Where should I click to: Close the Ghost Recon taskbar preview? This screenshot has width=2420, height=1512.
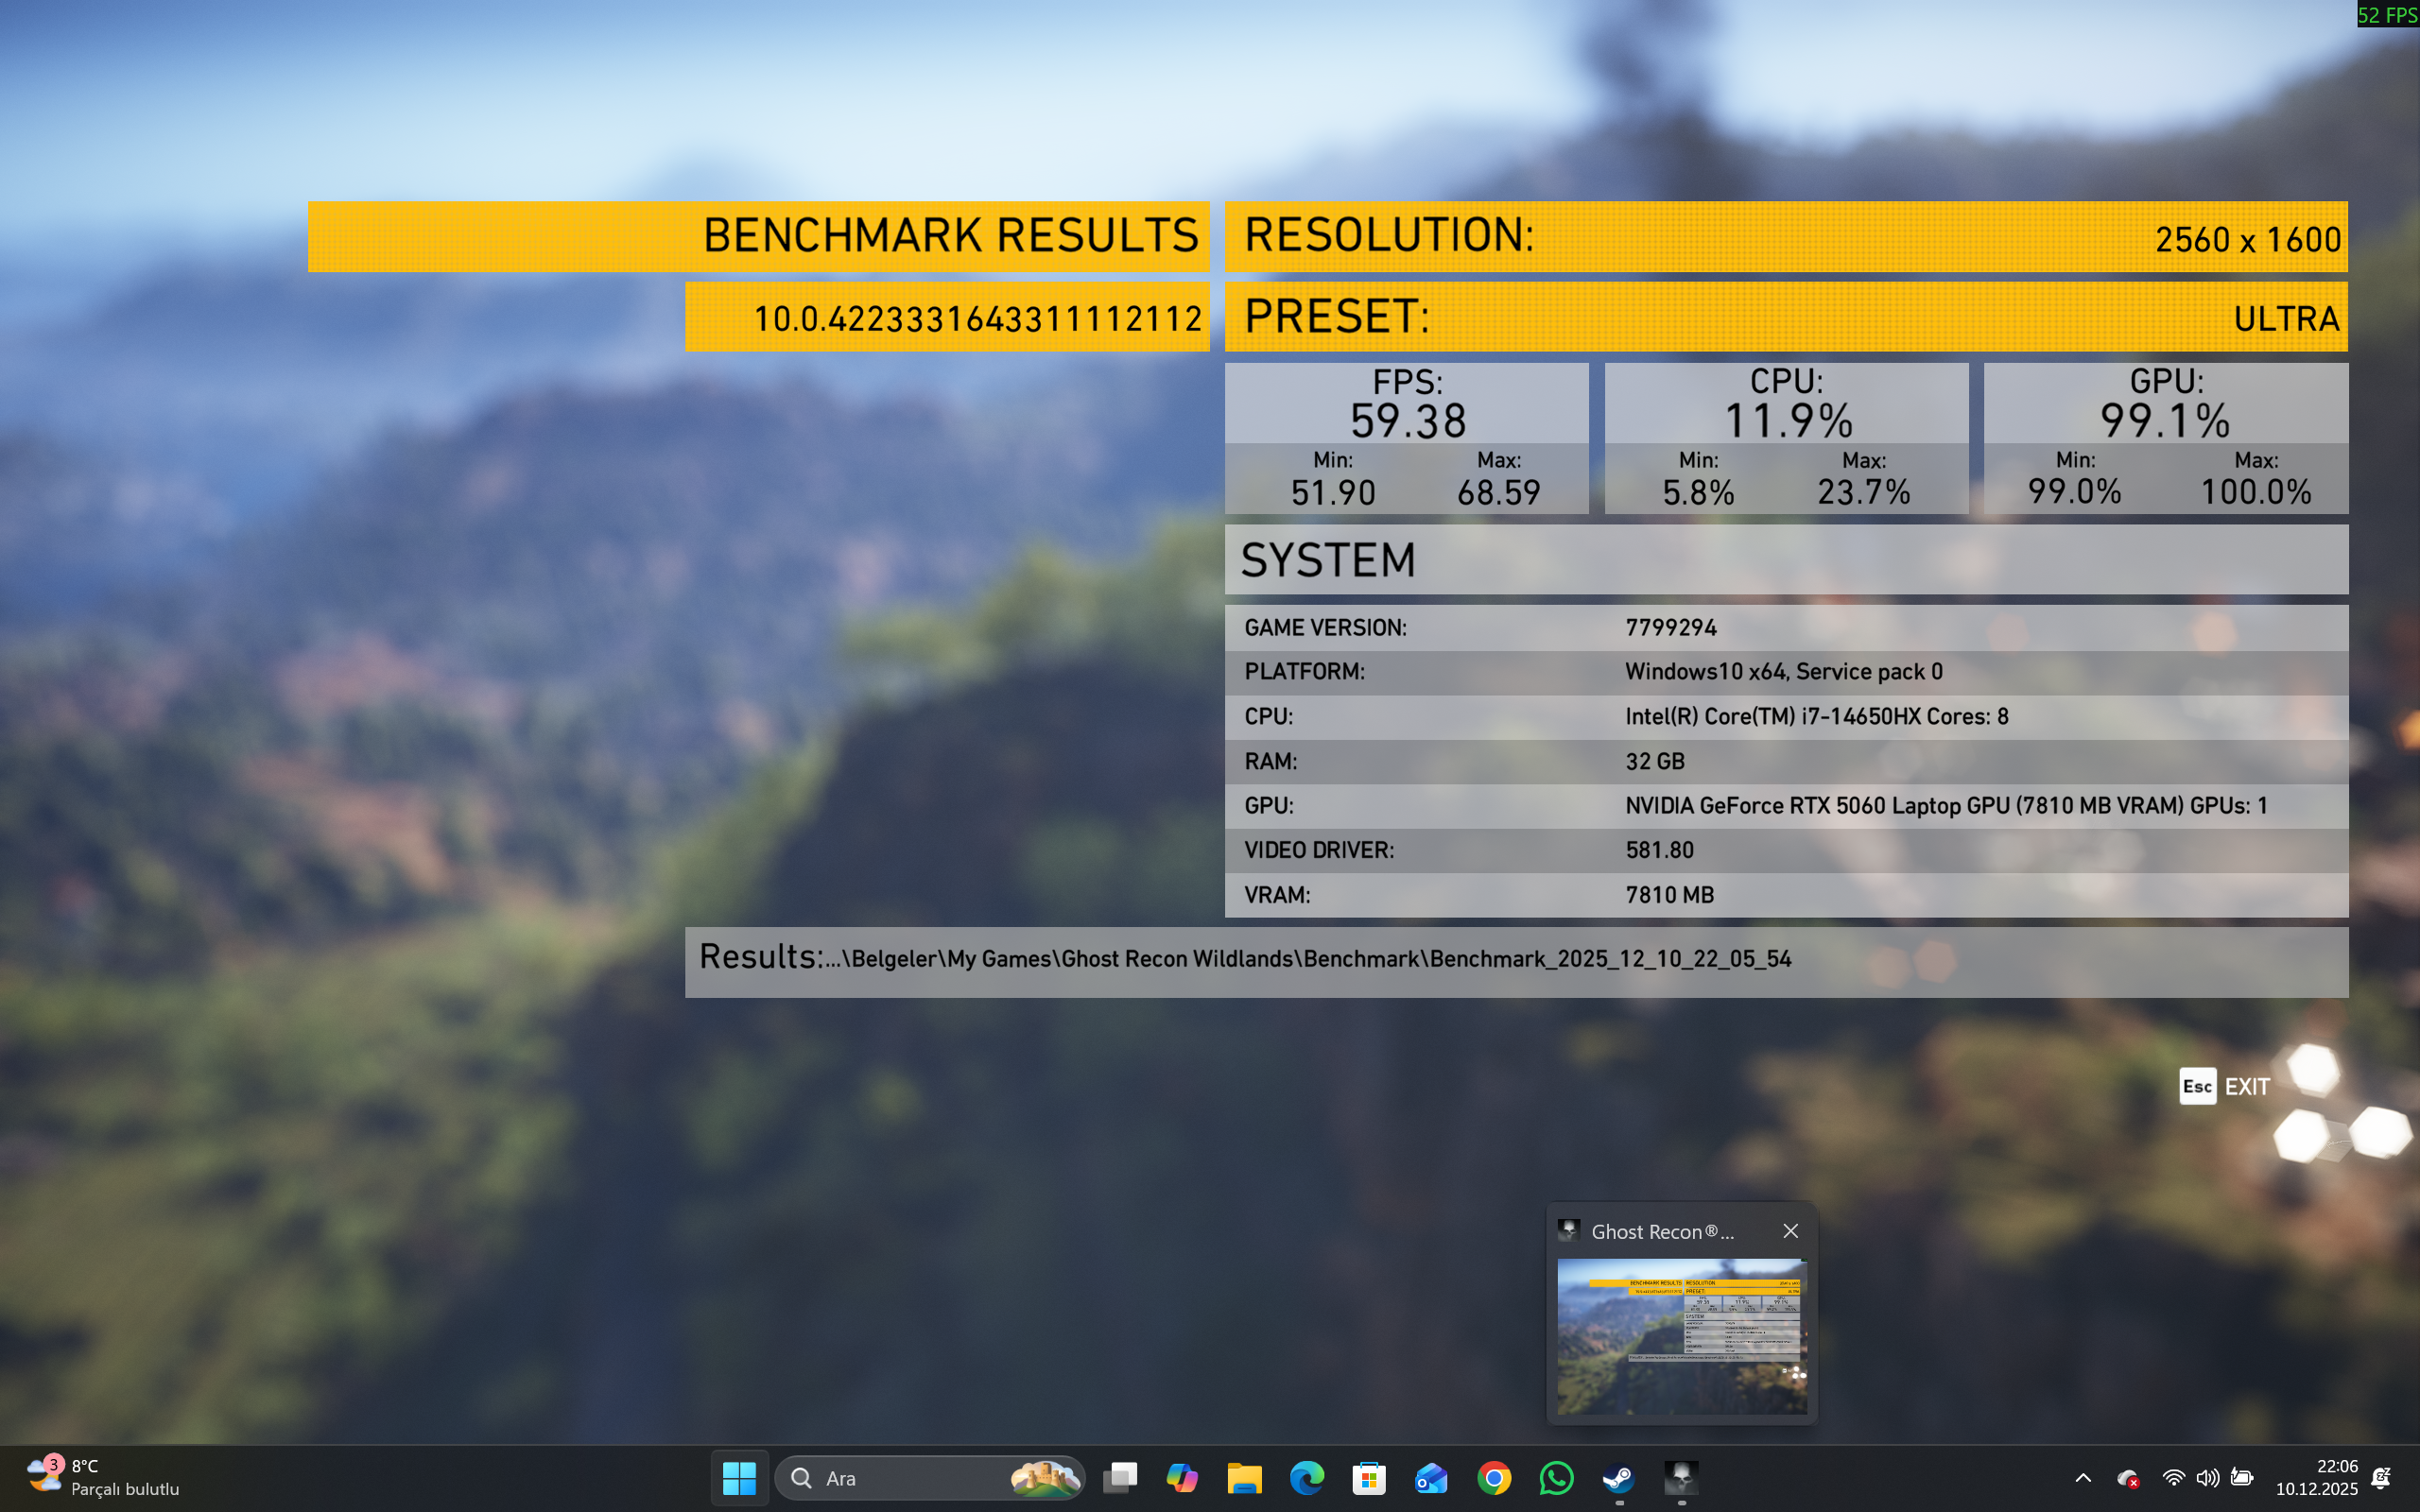[x=1790, y=1231]
